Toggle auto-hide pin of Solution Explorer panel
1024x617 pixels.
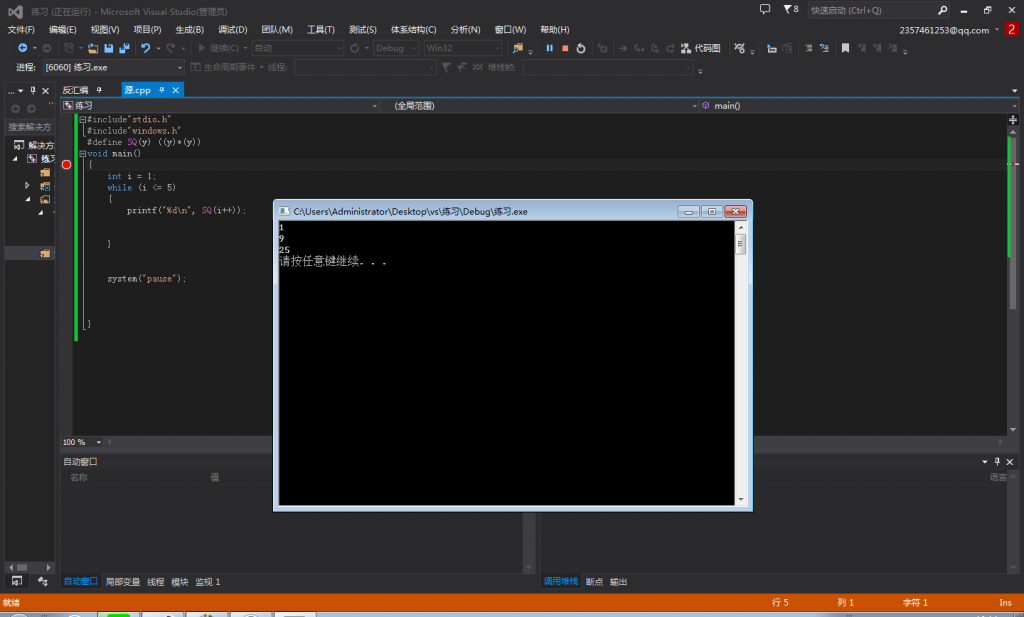coord(33,91)
